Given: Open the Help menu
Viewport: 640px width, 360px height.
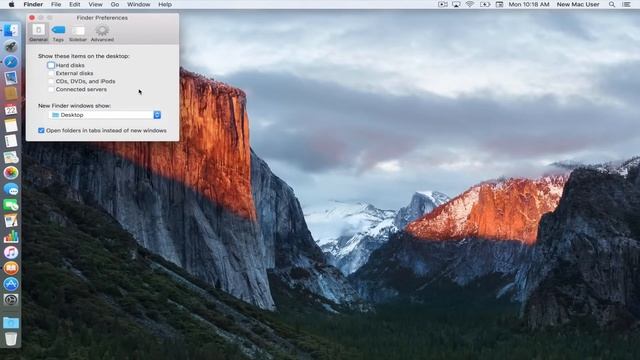Looking at the screenshot, I should [x=165, y=4].
